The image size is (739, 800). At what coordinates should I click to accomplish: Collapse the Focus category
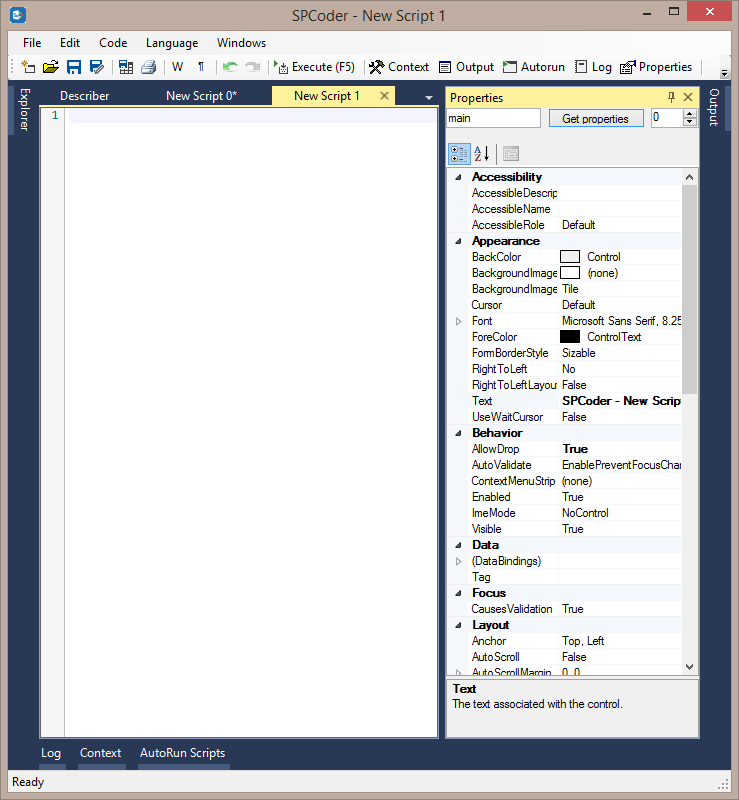(x=458, y=593)
